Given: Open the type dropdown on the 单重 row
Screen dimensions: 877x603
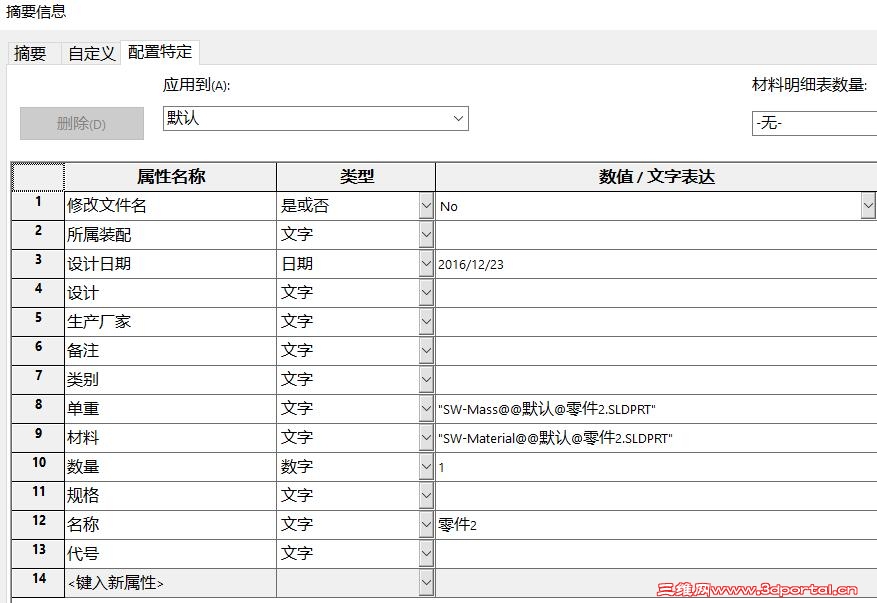Looking at the screenshot, I should [x=424, y=408].
